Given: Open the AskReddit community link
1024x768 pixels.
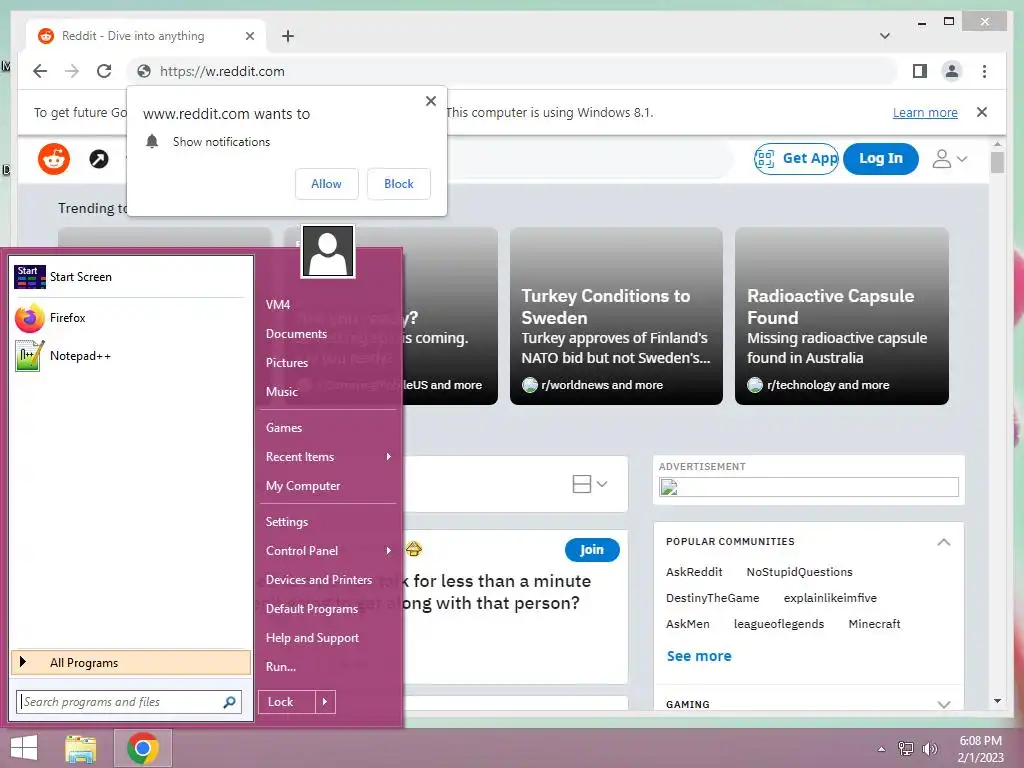Looking at the screenshot, I should [694, 572].
